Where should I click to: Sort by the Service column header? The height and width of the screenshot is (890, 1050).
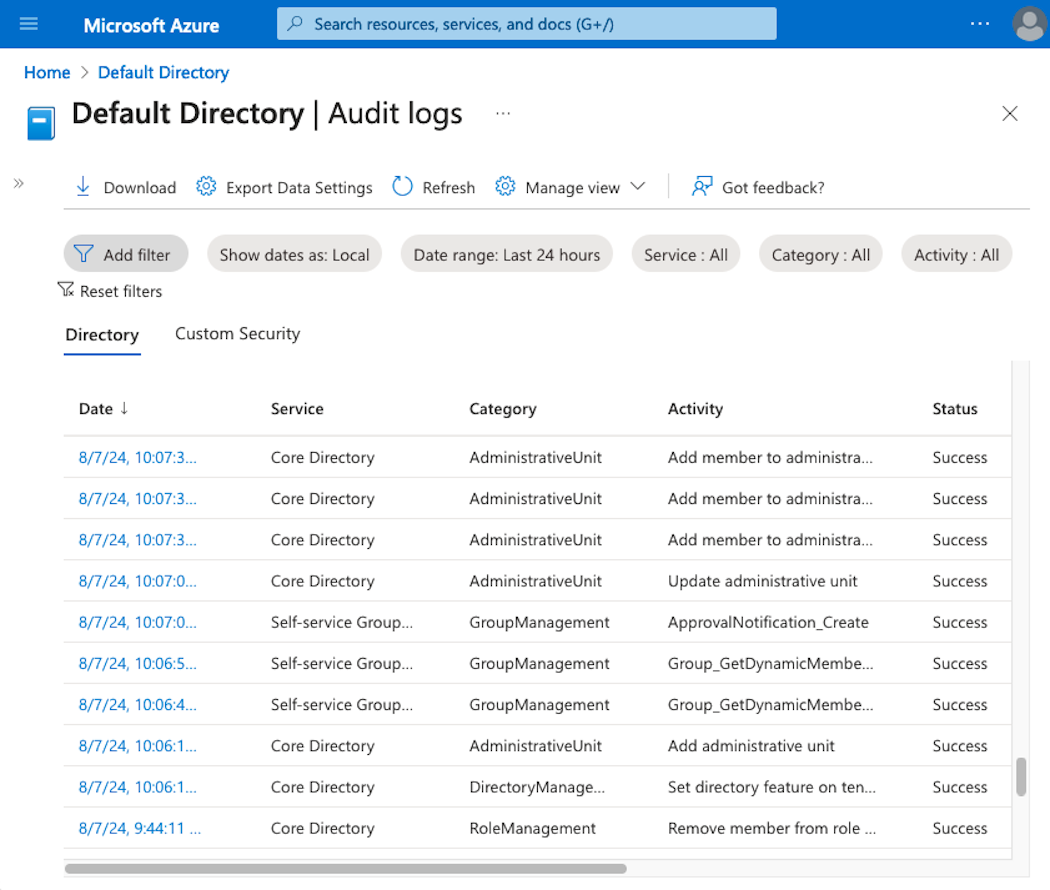pos(297,409)
